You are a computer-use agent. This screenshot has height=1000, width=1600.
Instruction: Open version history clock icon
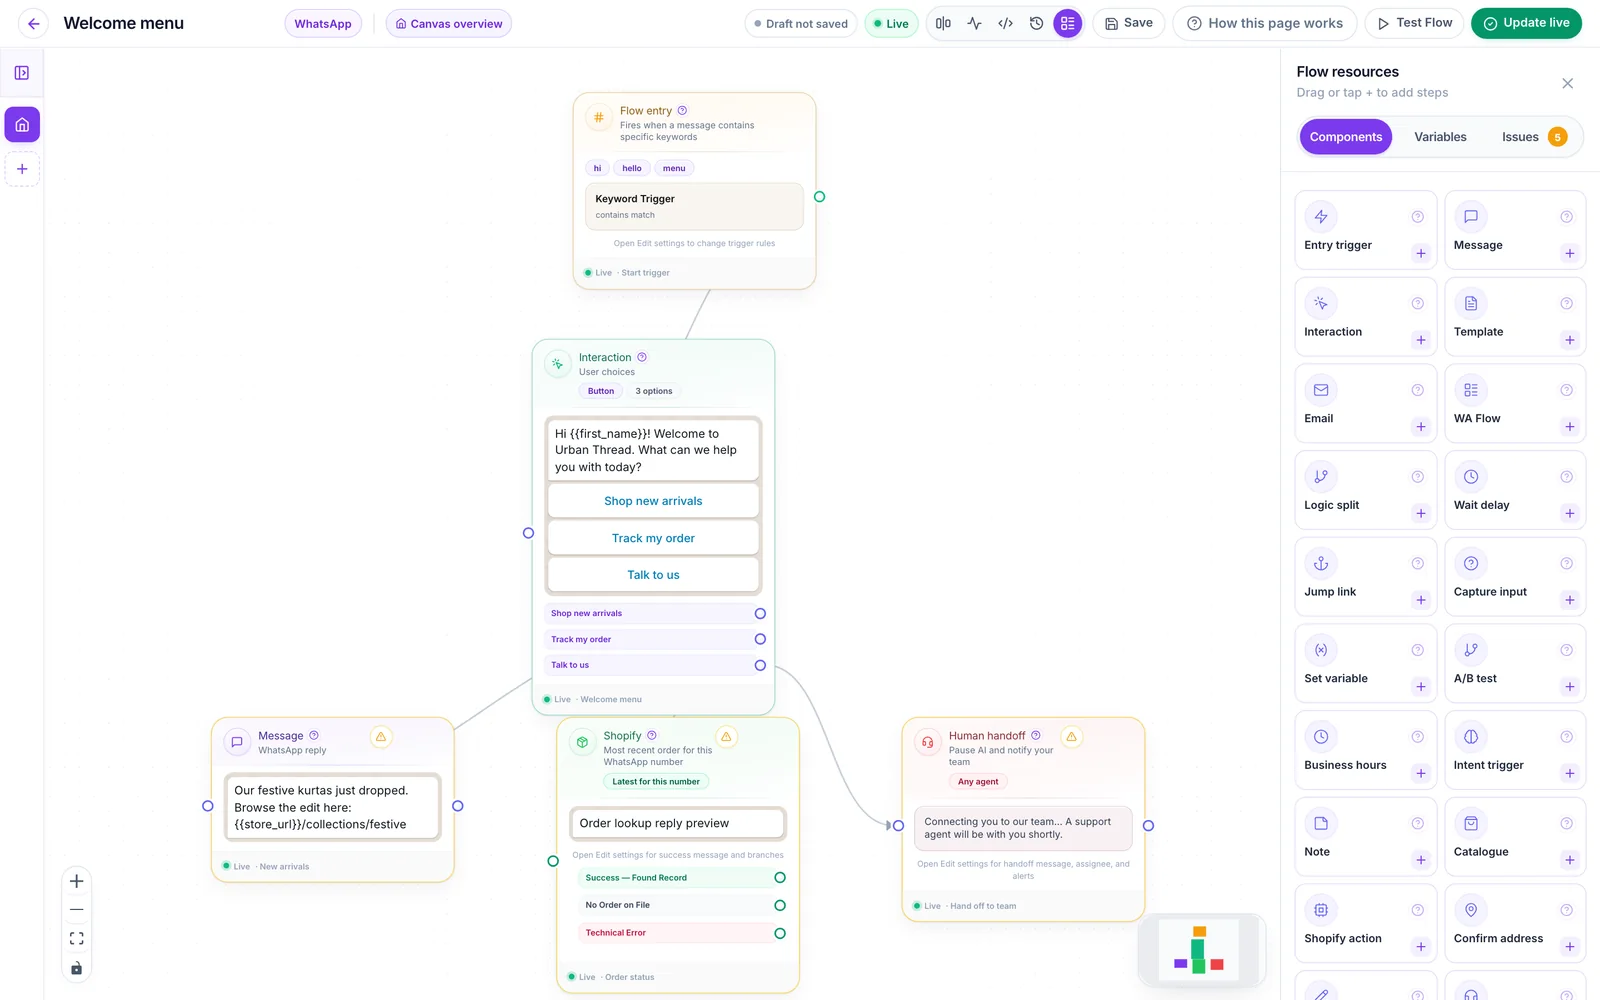pyautogui.click(x=1036, y=23)
